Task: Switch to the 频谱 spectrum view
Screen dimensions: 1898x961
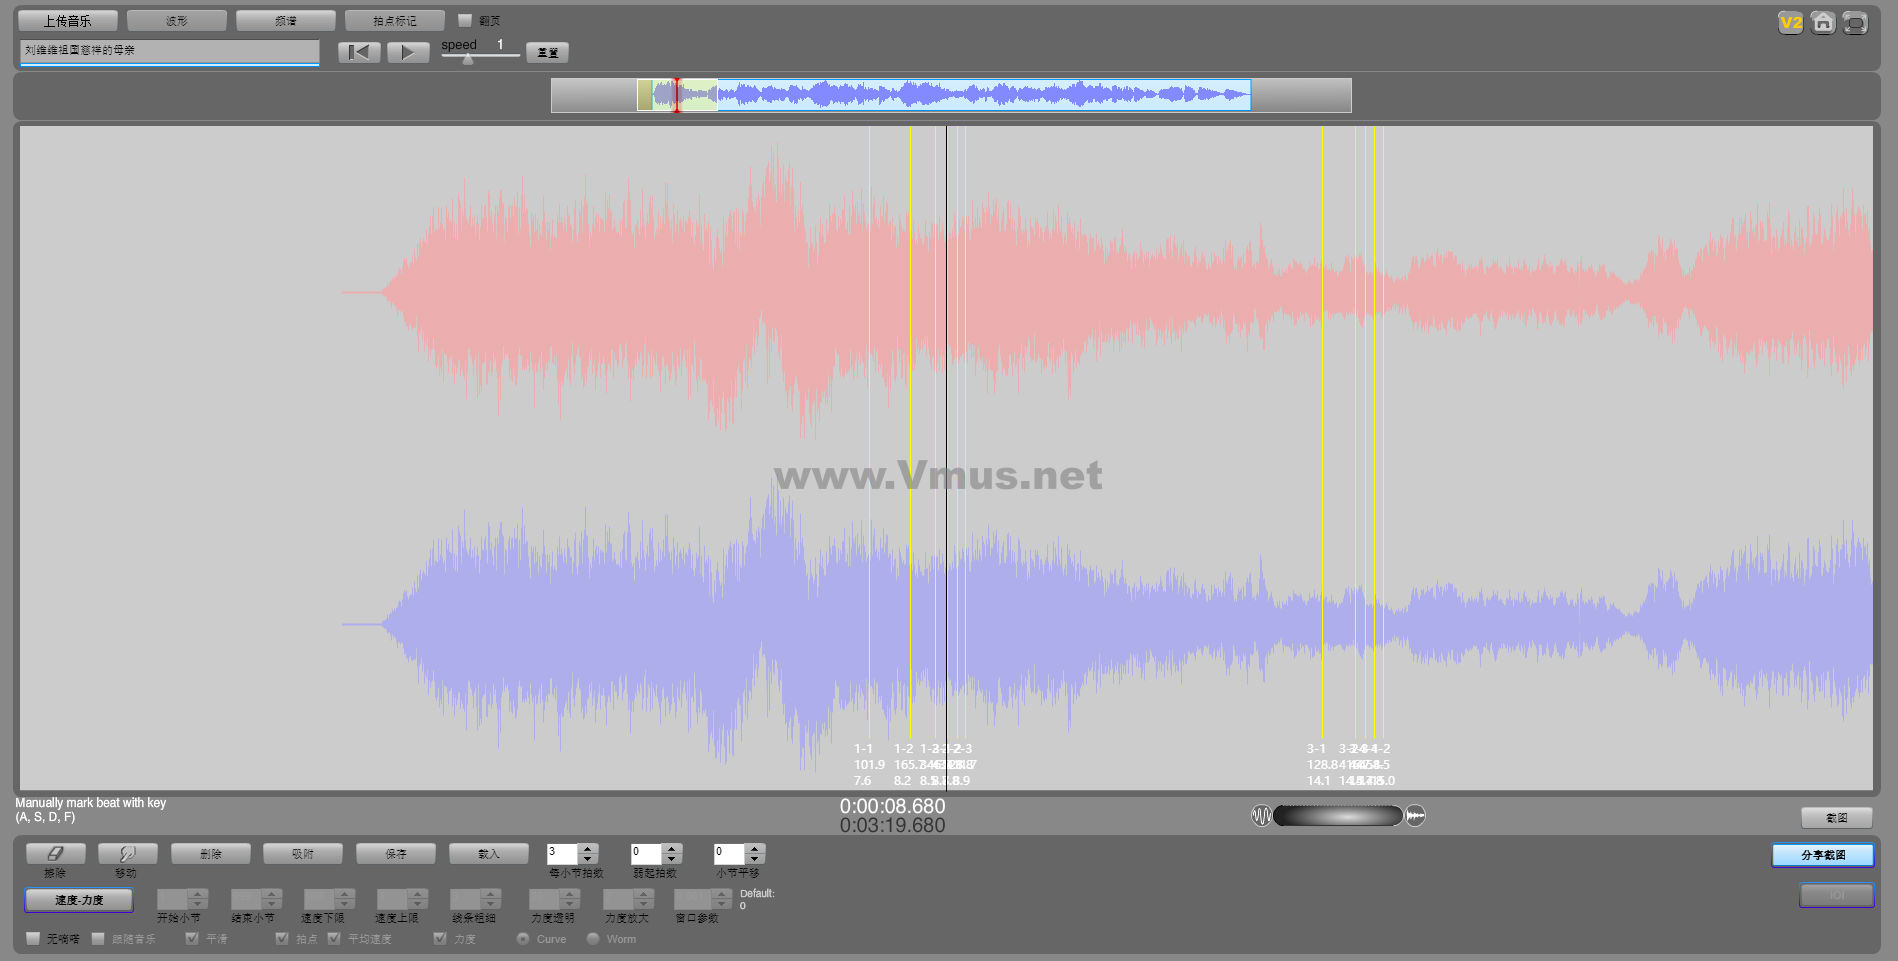Action: coord(286,21)
